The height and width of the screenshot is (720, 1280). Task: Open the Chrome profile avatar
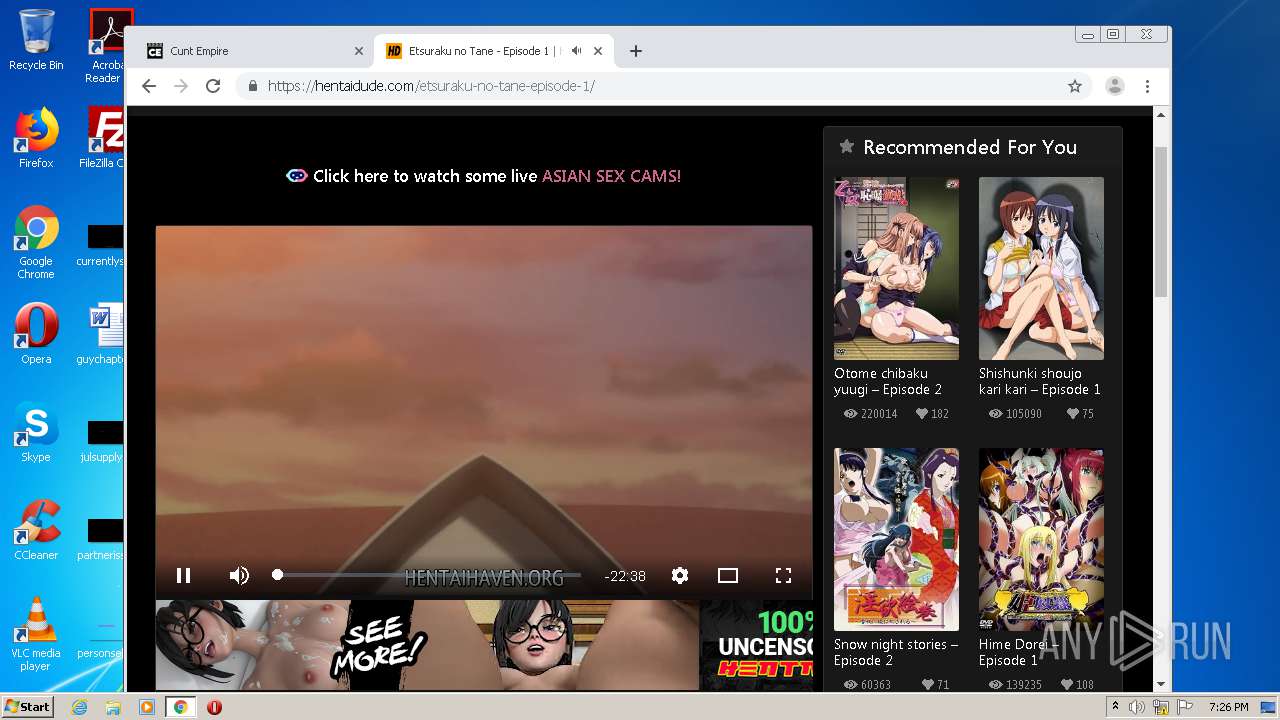(x=1115, y=86)
